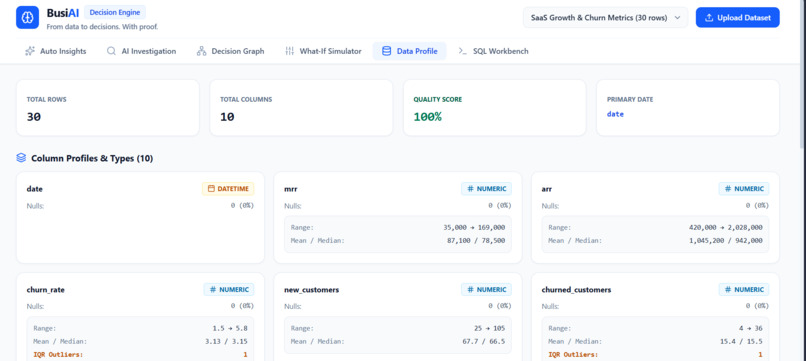Click the NUMERIC type badge on new_customers card

coord(486,290)
